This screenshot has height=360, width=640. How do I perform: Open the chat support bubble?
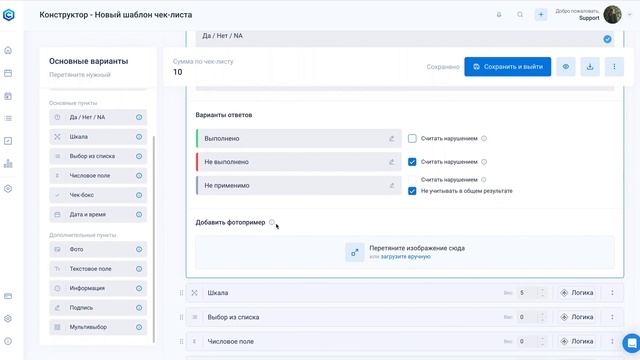point(631,342)
